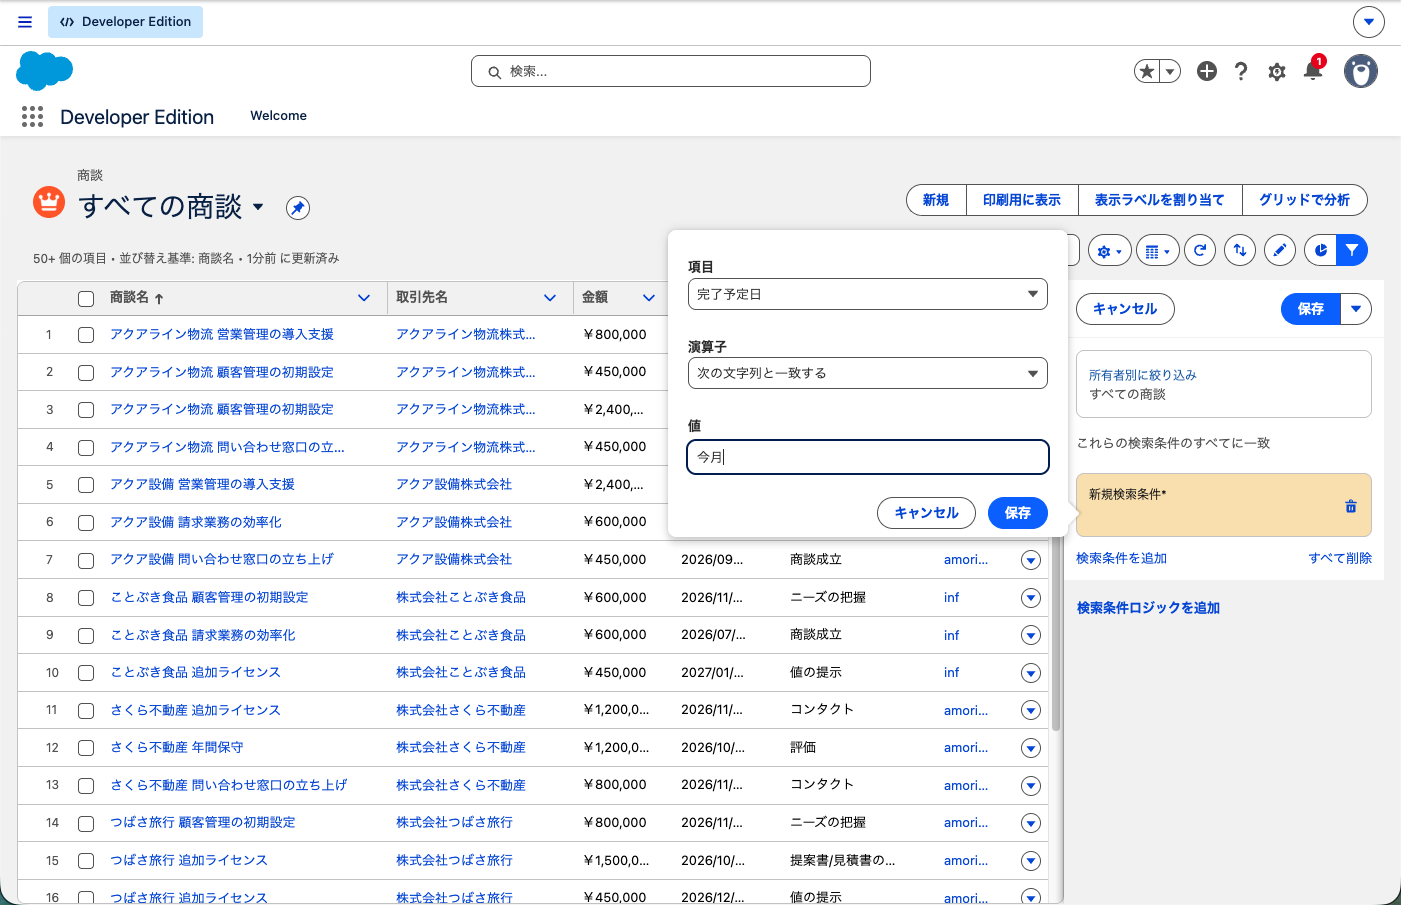The height and width of the screenshot is (905, 1401).
Task: Click the 値 input field
Action: point(868,457)
